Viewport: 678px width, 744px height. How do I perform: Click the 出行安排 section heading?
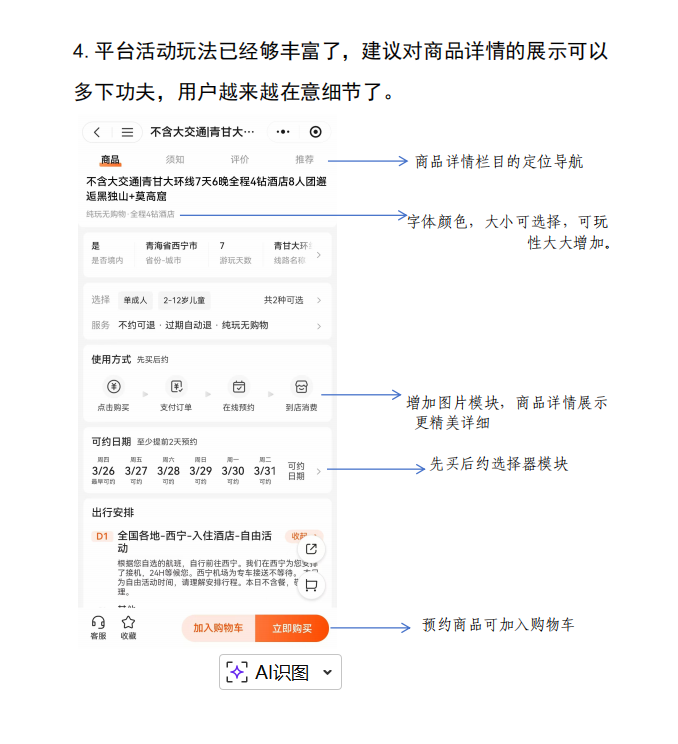tap(113, 512)
